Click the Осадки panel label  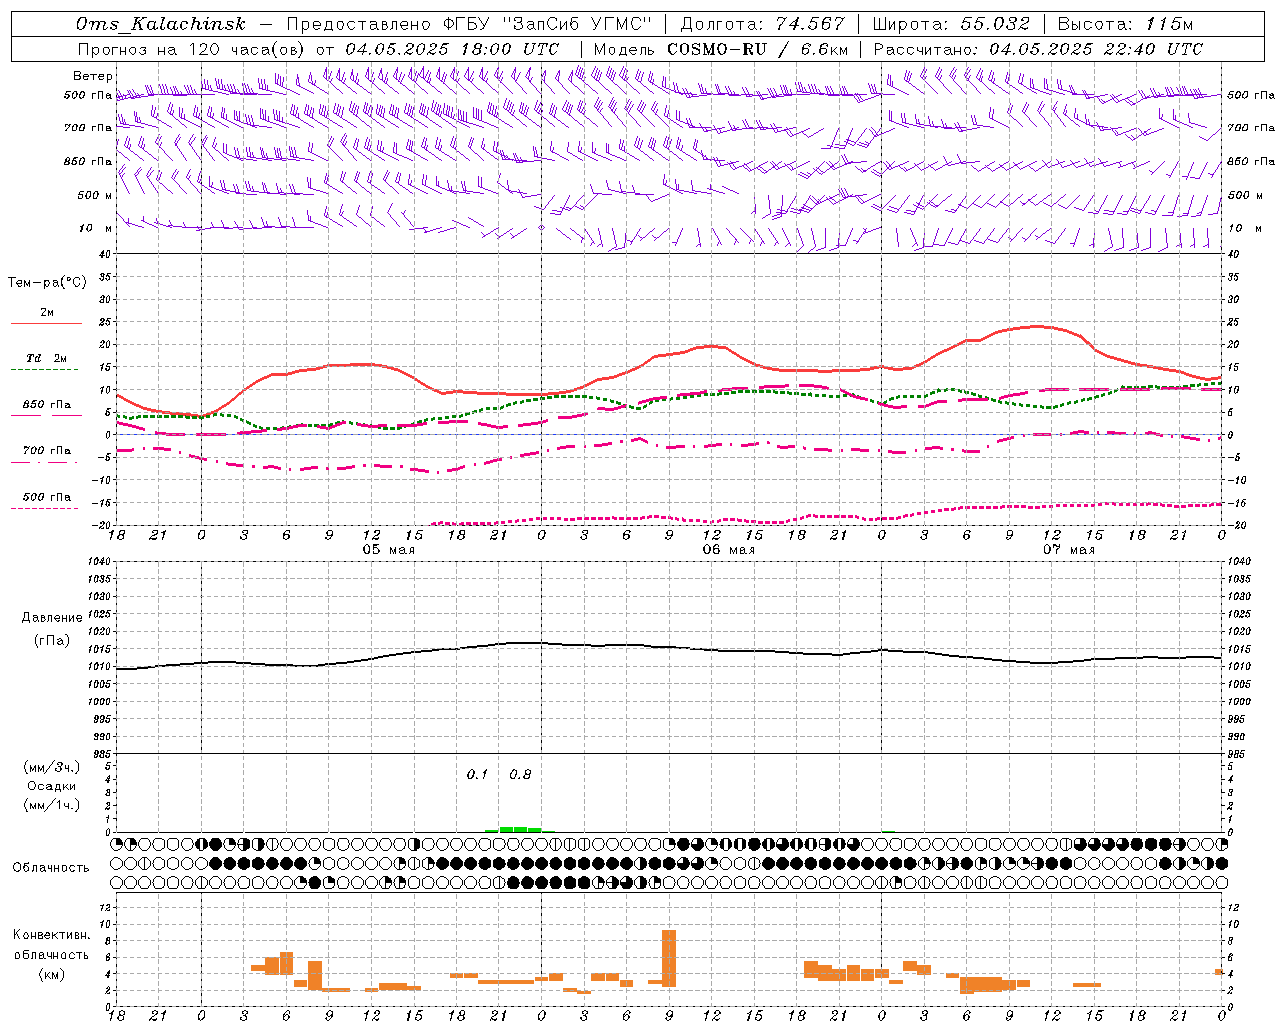click(x=52, y=786)
